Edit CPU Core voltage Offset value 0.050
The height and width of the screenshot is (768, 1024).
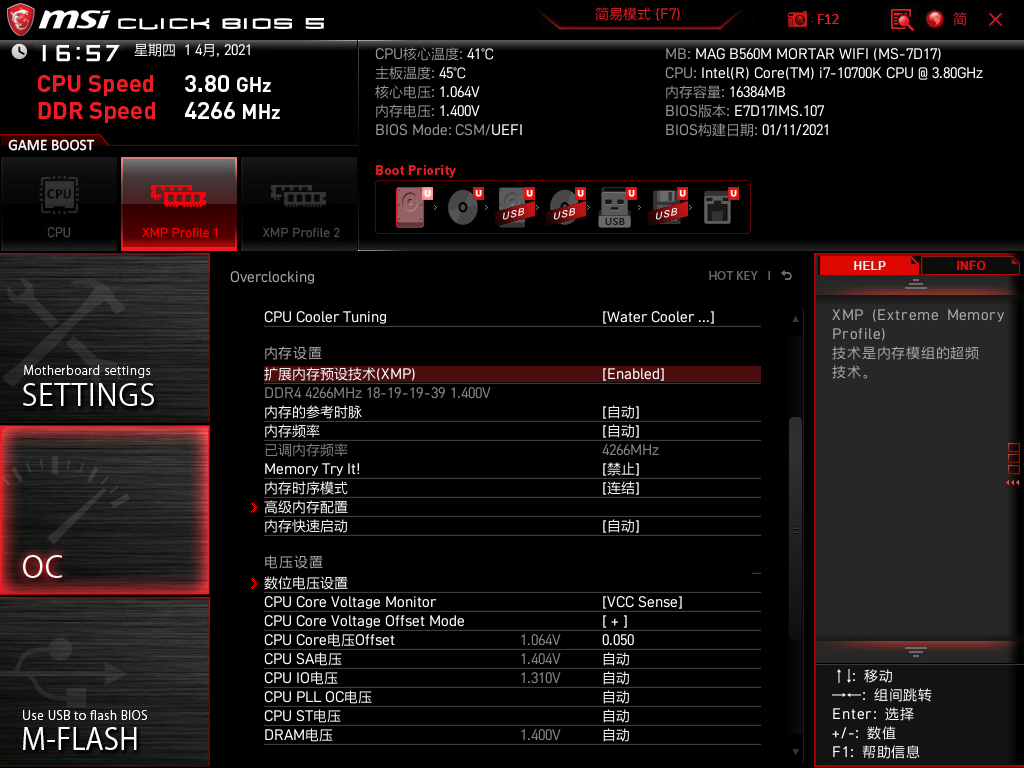pyautogui.click(x=618, y=640)
